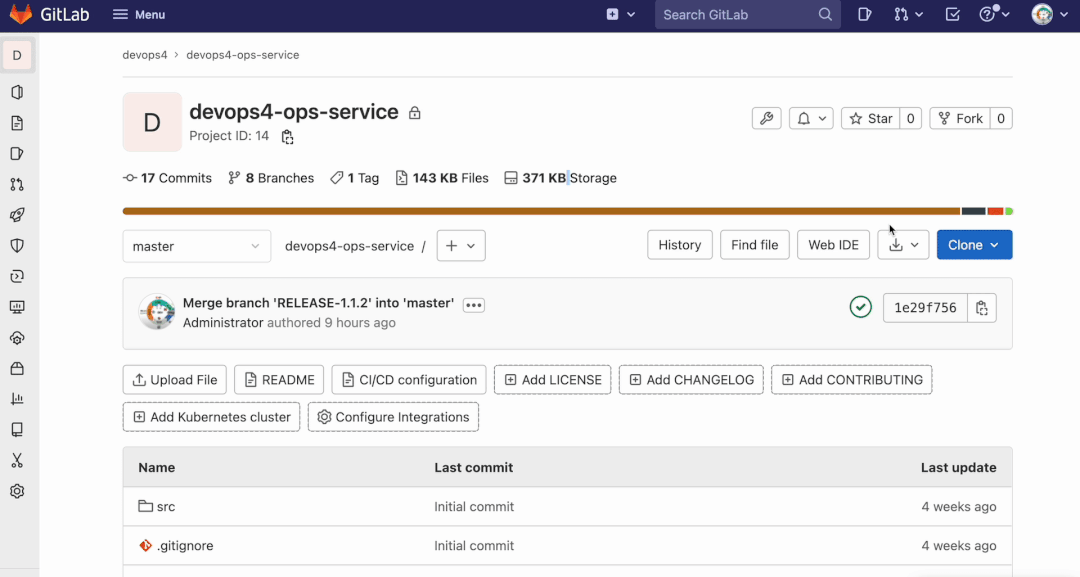Screen dimensions: 1080x577
Task: Go to devops4 breadcrumb link
Action: (145, 55)
